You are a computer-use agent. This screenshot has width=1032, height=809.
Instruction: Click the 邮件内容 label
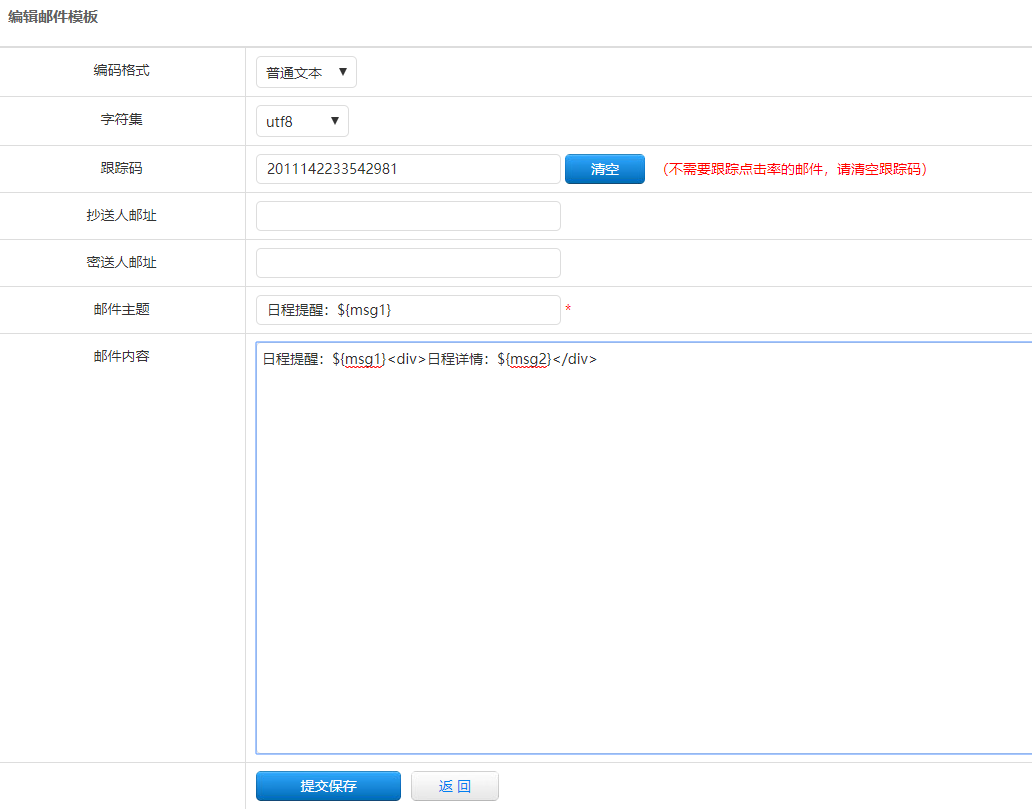[122, 356]
